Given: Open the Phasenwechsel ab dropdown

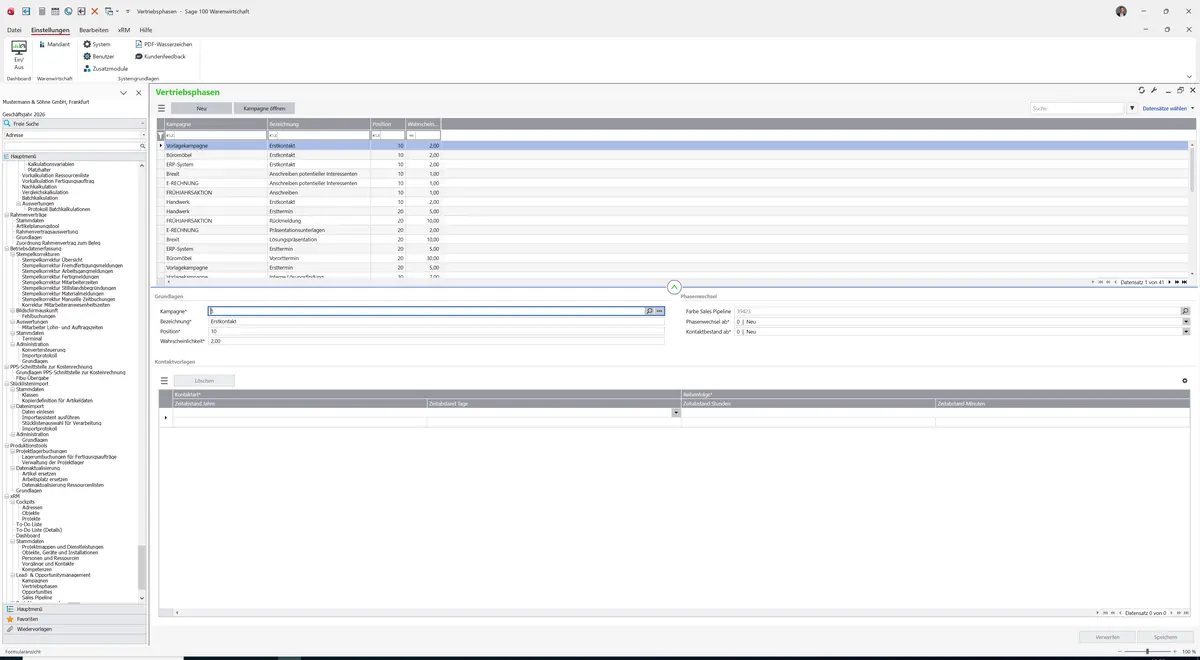Looking at the screenshot, I should pos(1186,321).
